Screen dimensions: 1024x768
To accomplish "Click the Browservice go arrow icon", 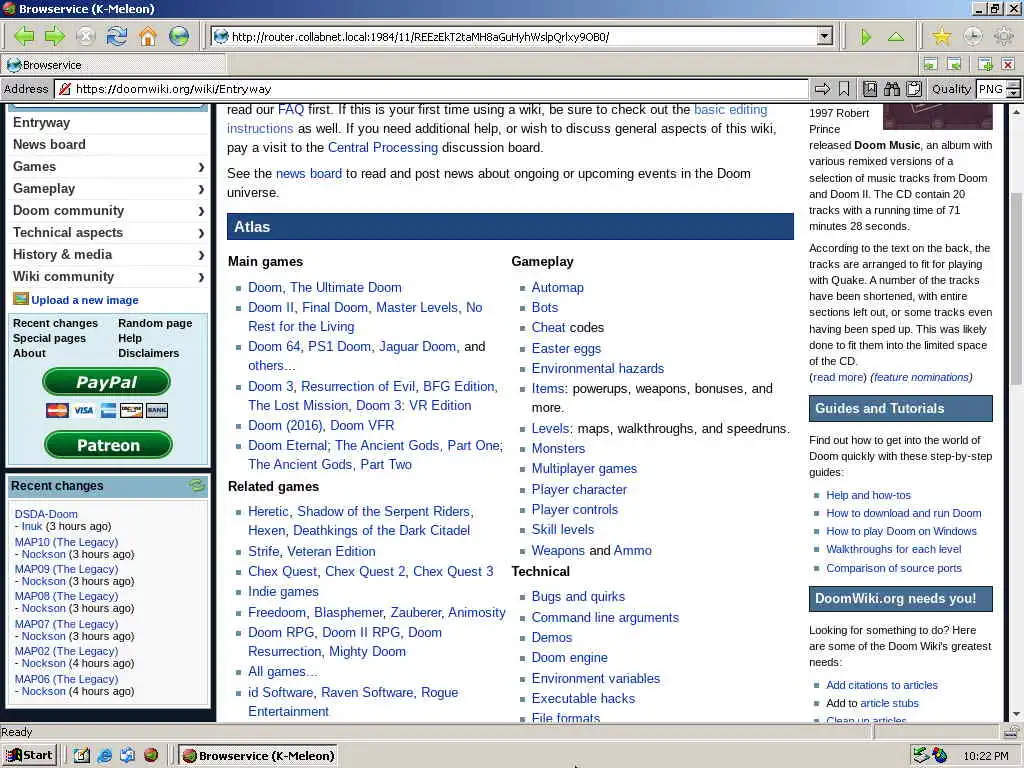I will click(x=822, y=89).
